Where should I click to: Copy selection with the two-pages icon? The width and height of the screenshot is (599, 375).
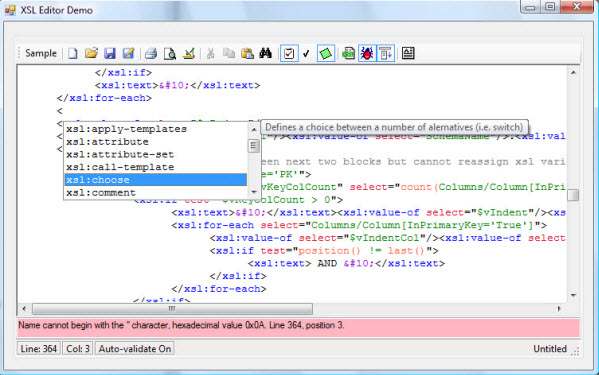pos(229,53)
